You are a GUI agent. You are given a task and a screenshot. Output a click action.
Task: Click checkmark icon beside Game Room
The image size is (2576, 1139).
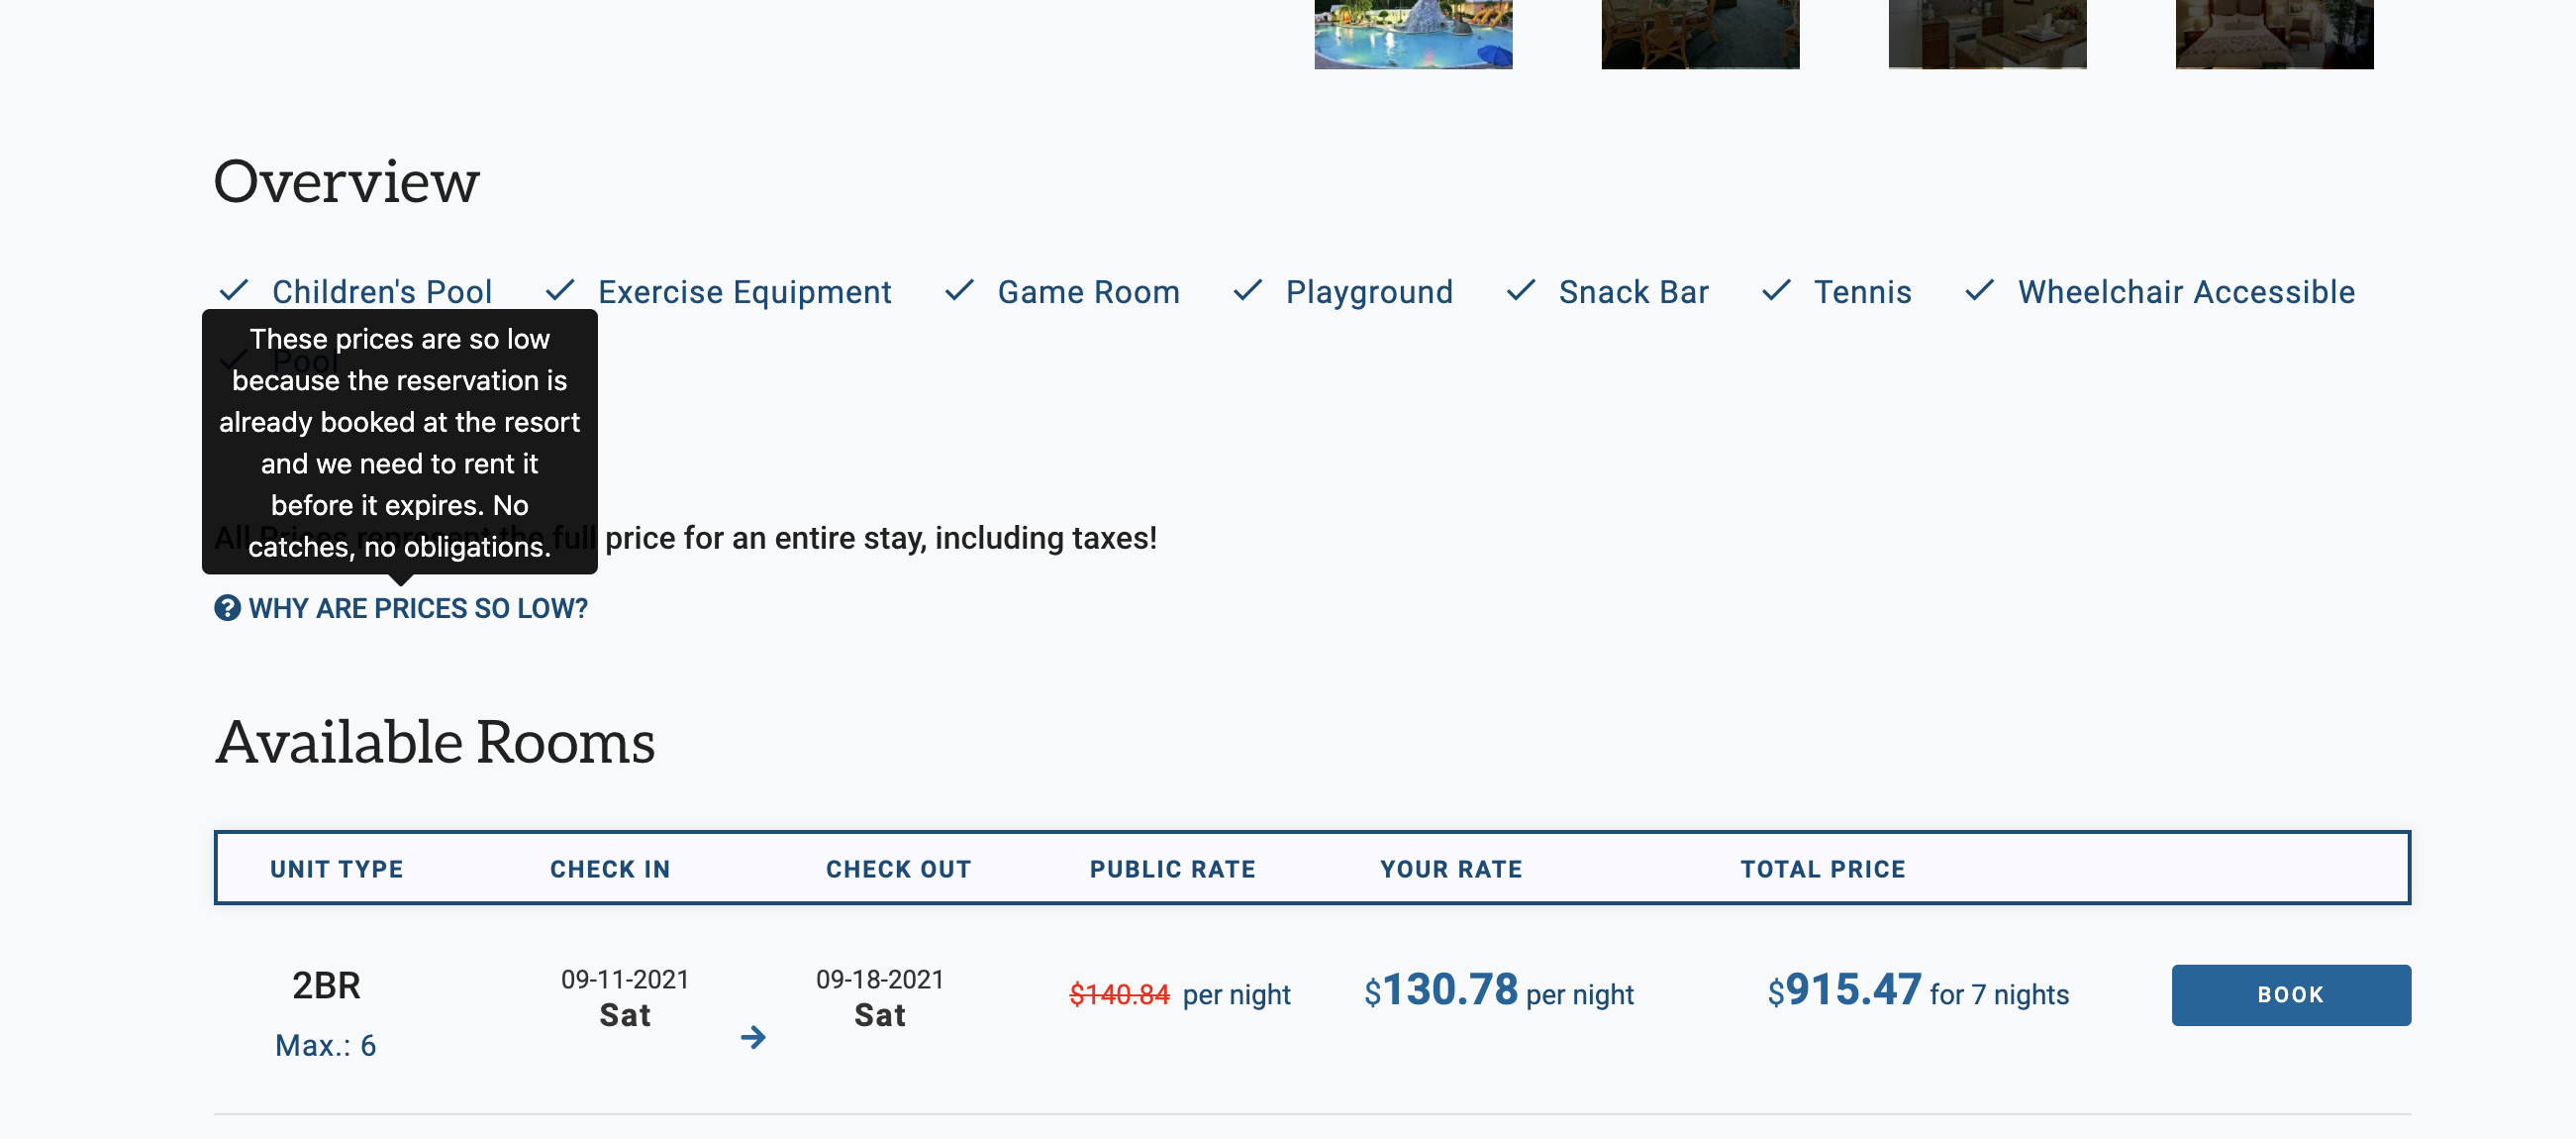point(959,291)
